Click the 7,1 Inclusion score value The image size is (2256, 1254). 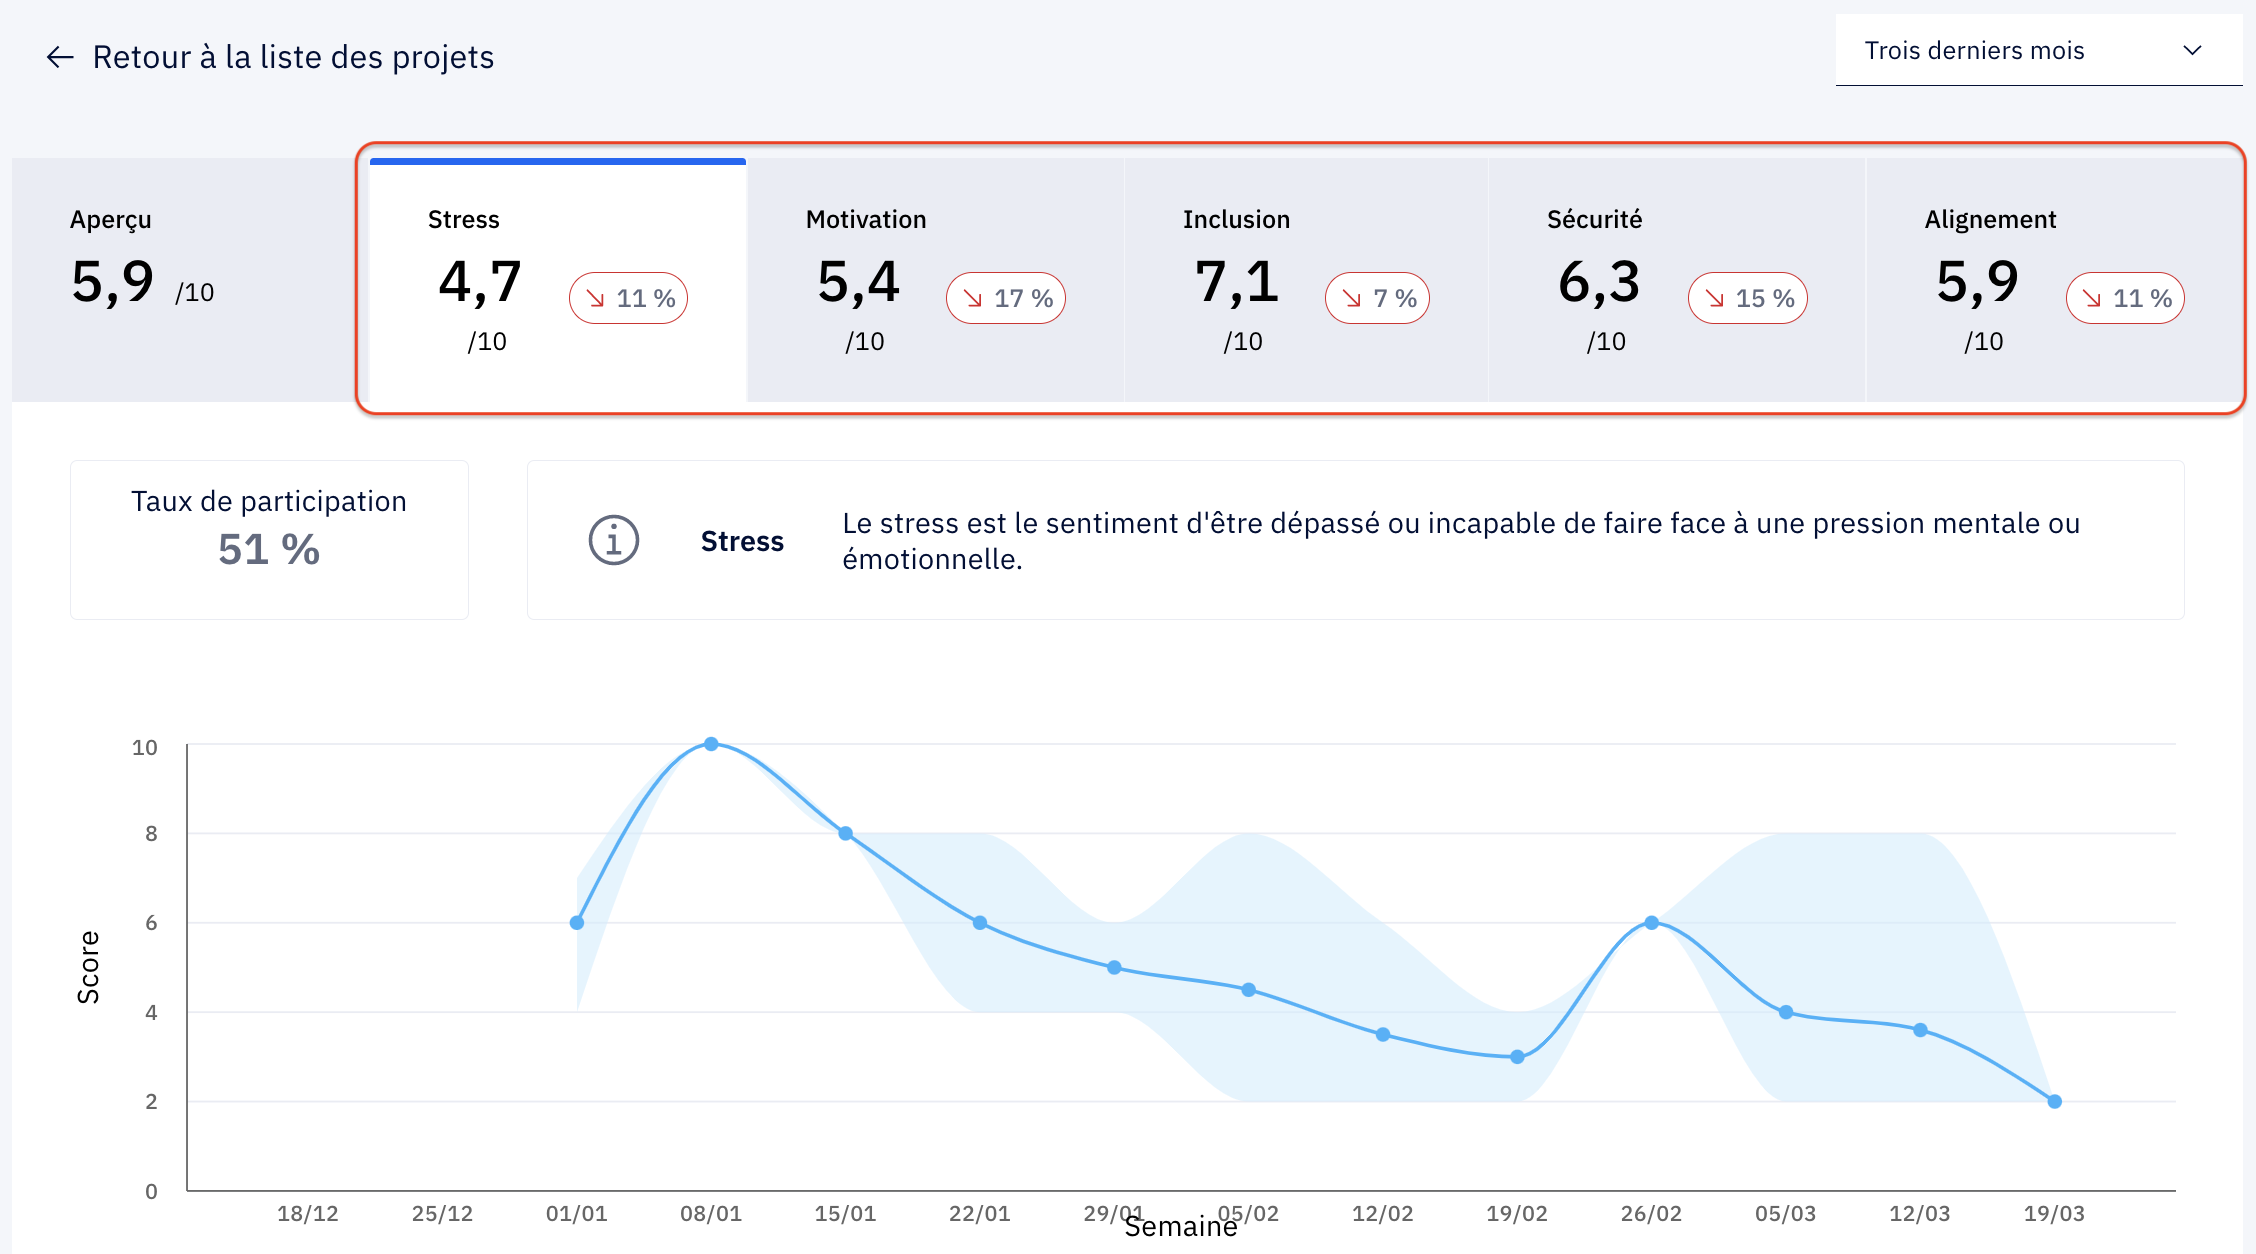click(1237, 282)
